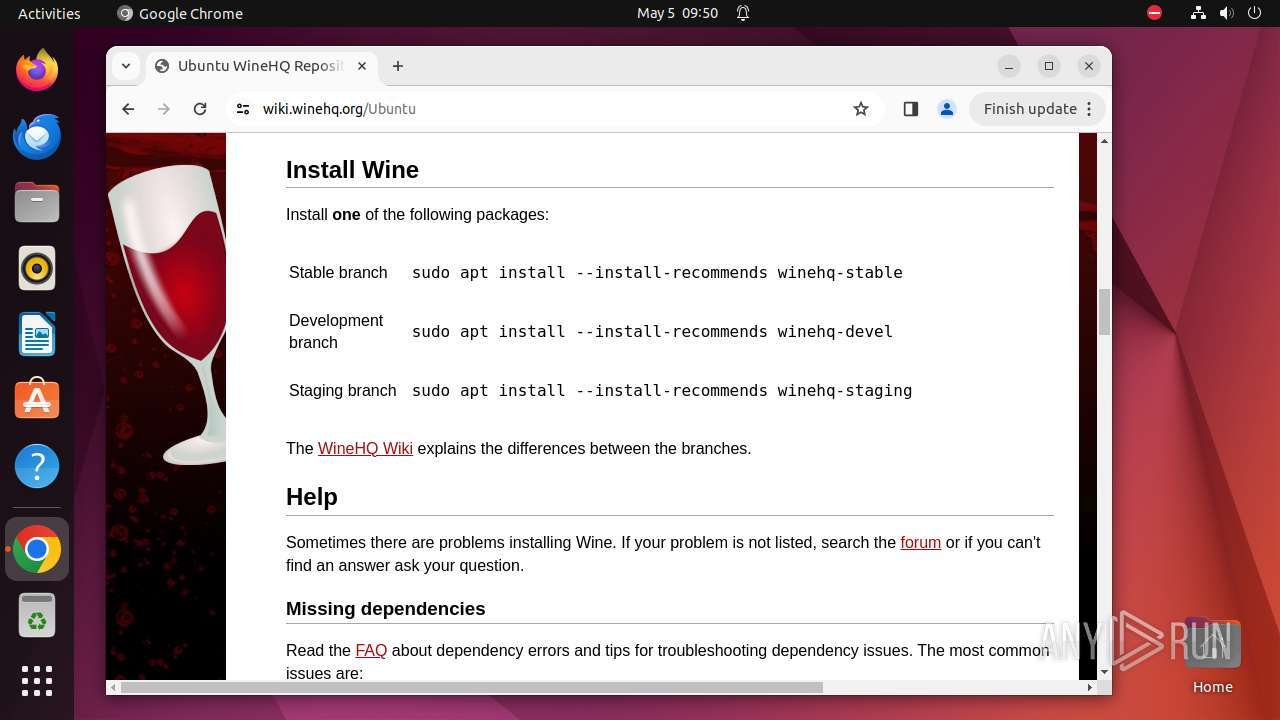Screen dimensions: 1280x720
Task: Open Firefox from the dock
Action: point(37,70)
